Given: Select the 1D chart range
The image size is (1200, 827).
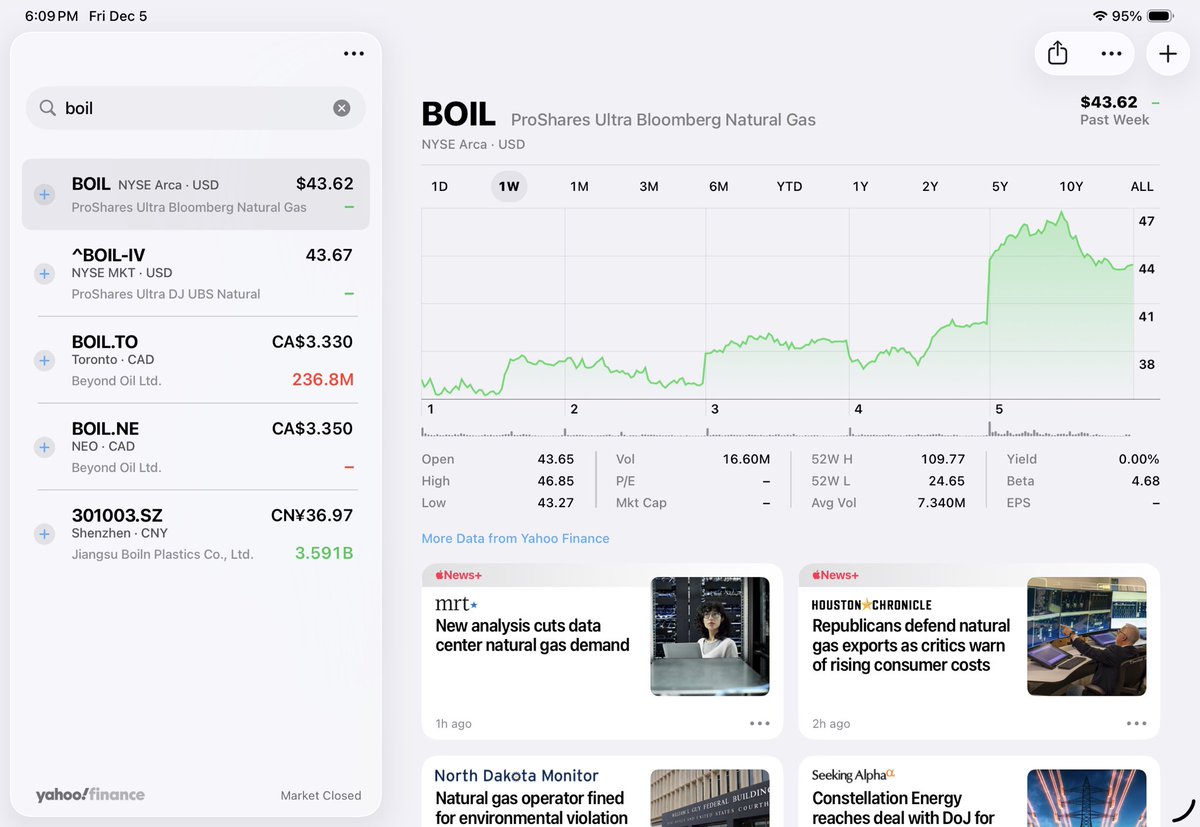Looking at the screenshot, I should 439,186.
